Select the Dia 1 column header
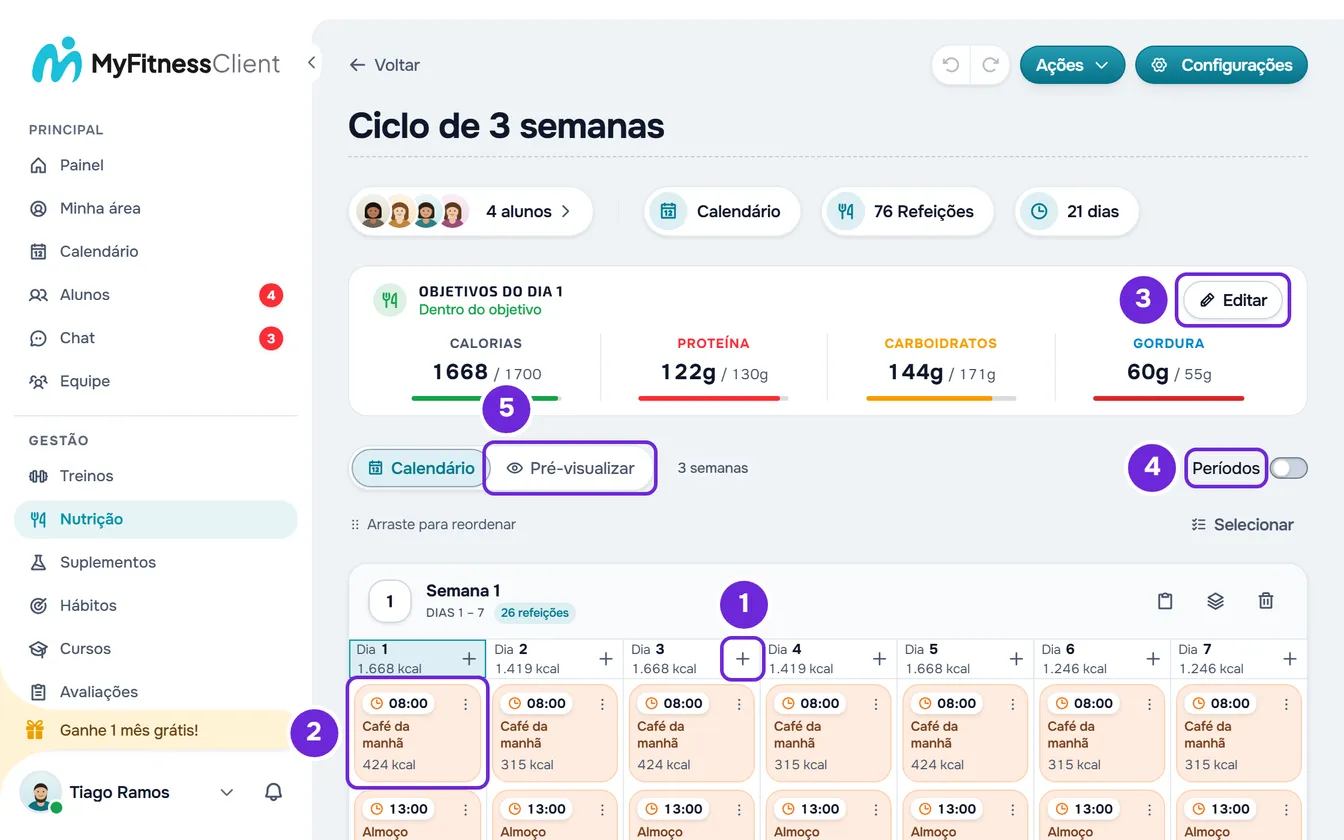Screen dimensions: 1344x840 (x=417, y=659)
